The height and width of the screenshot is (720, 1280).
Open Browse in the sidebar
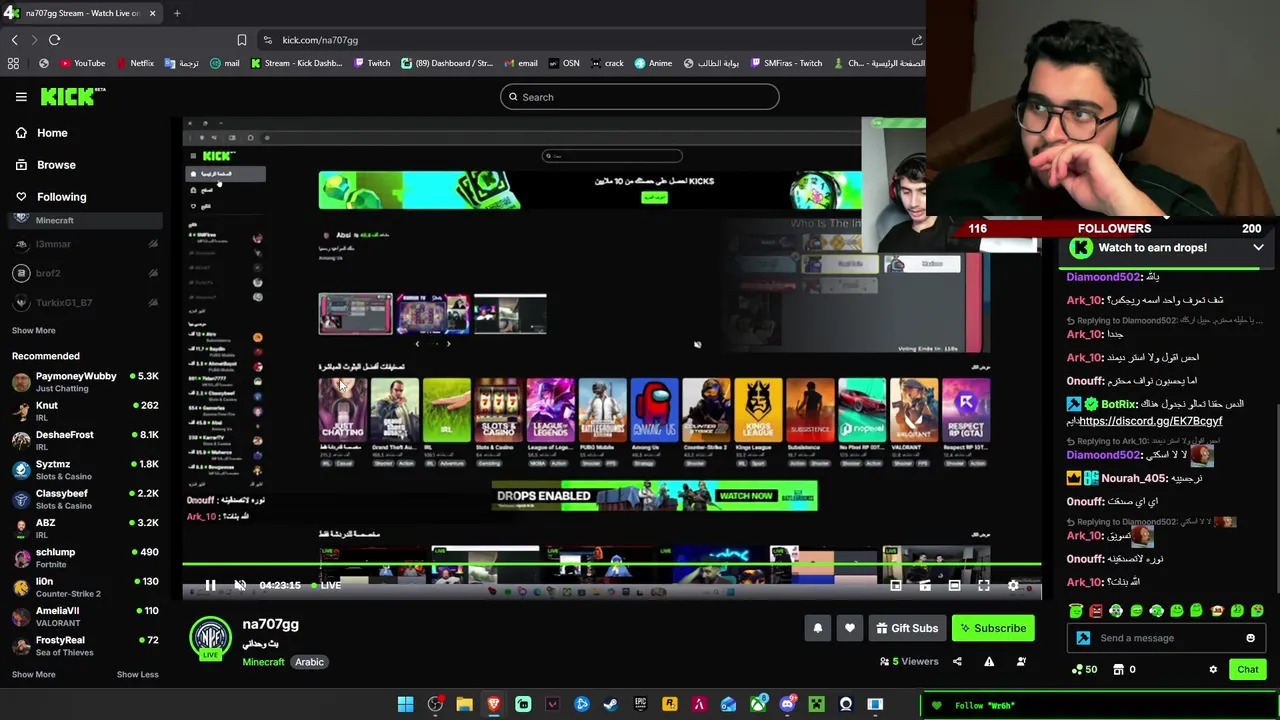(x=45, y=165)
